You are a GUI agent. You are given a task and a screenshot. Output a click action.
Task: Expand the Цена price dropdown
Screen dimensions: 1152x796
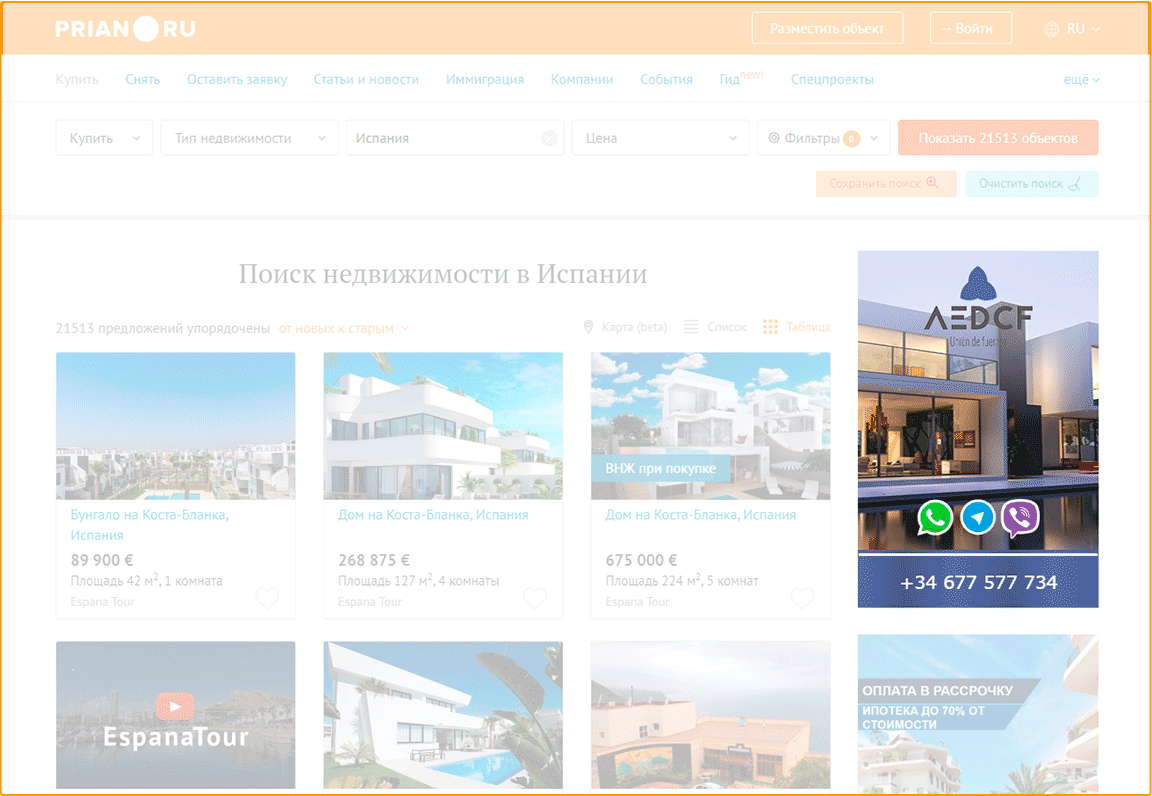point(660,138)
